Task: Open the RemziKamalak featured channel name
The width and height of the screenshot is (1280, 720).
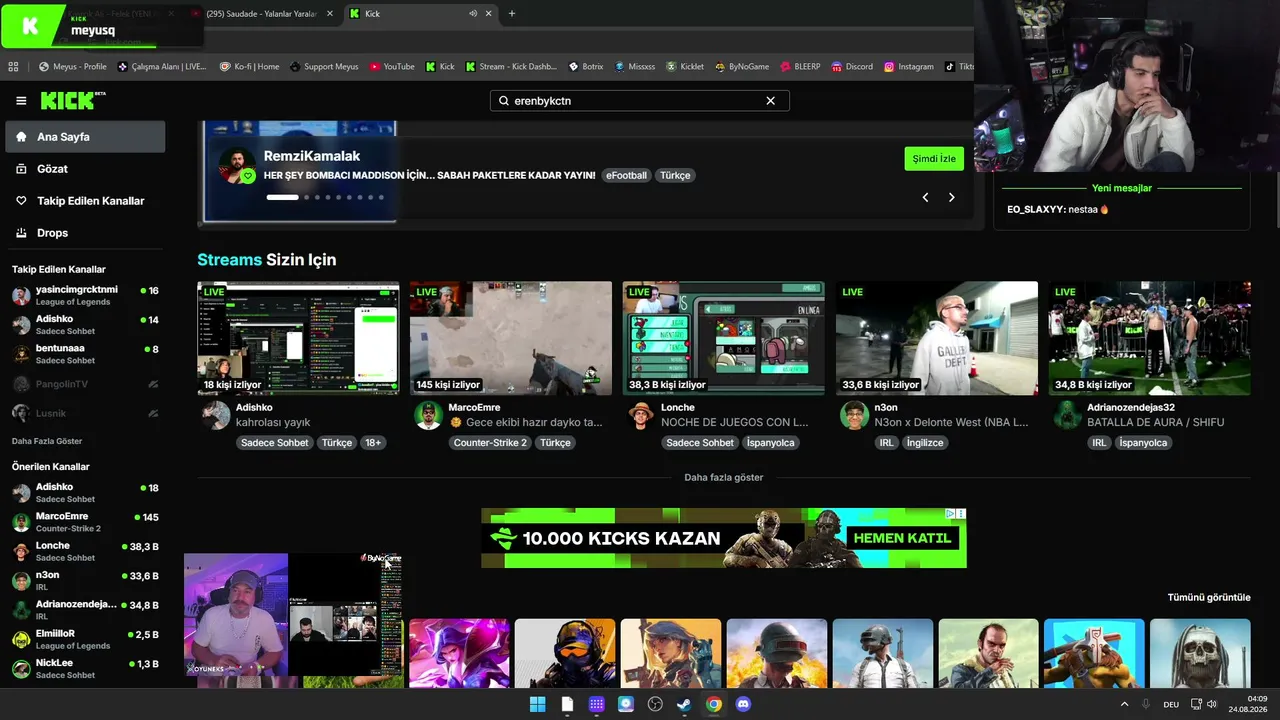Action: coord(312,156)
